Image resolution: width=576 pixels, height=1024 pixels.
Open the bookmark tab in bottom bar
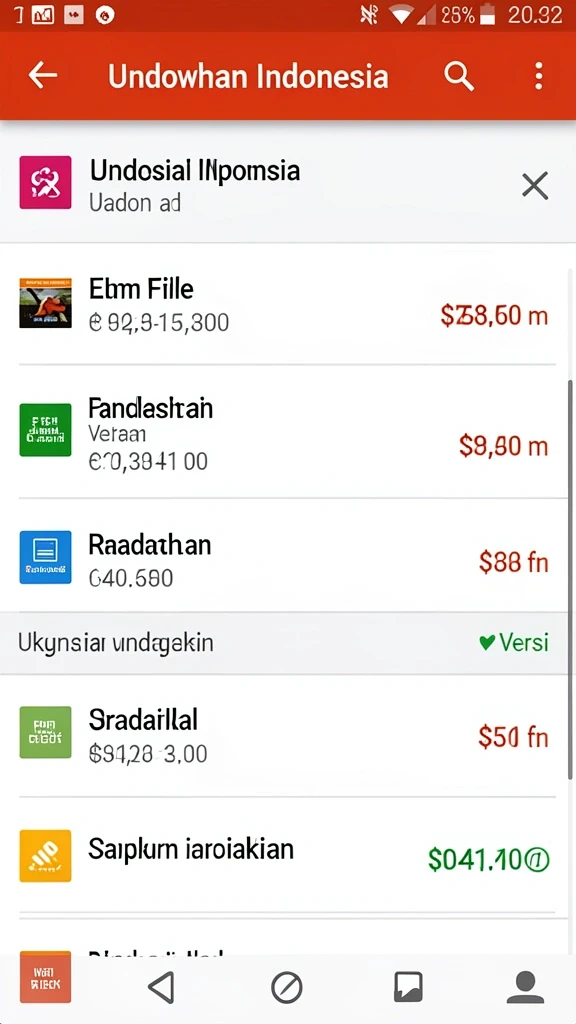408,987
